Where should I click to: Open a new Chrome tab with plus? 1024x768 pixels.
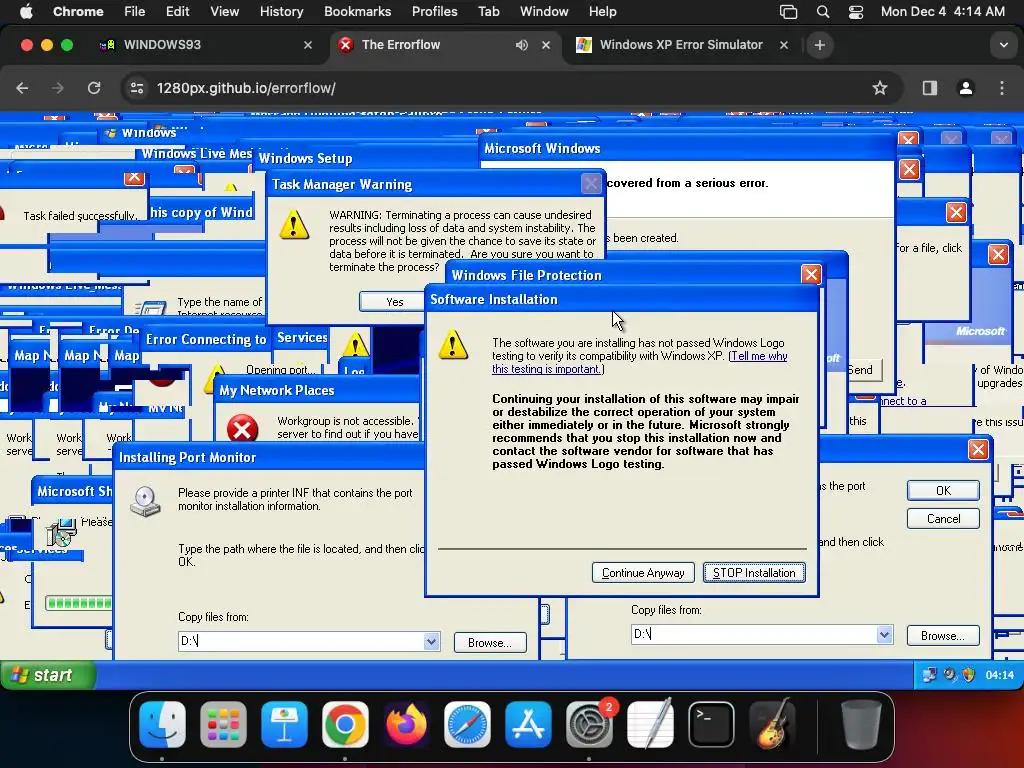click(x=820, y=45)
